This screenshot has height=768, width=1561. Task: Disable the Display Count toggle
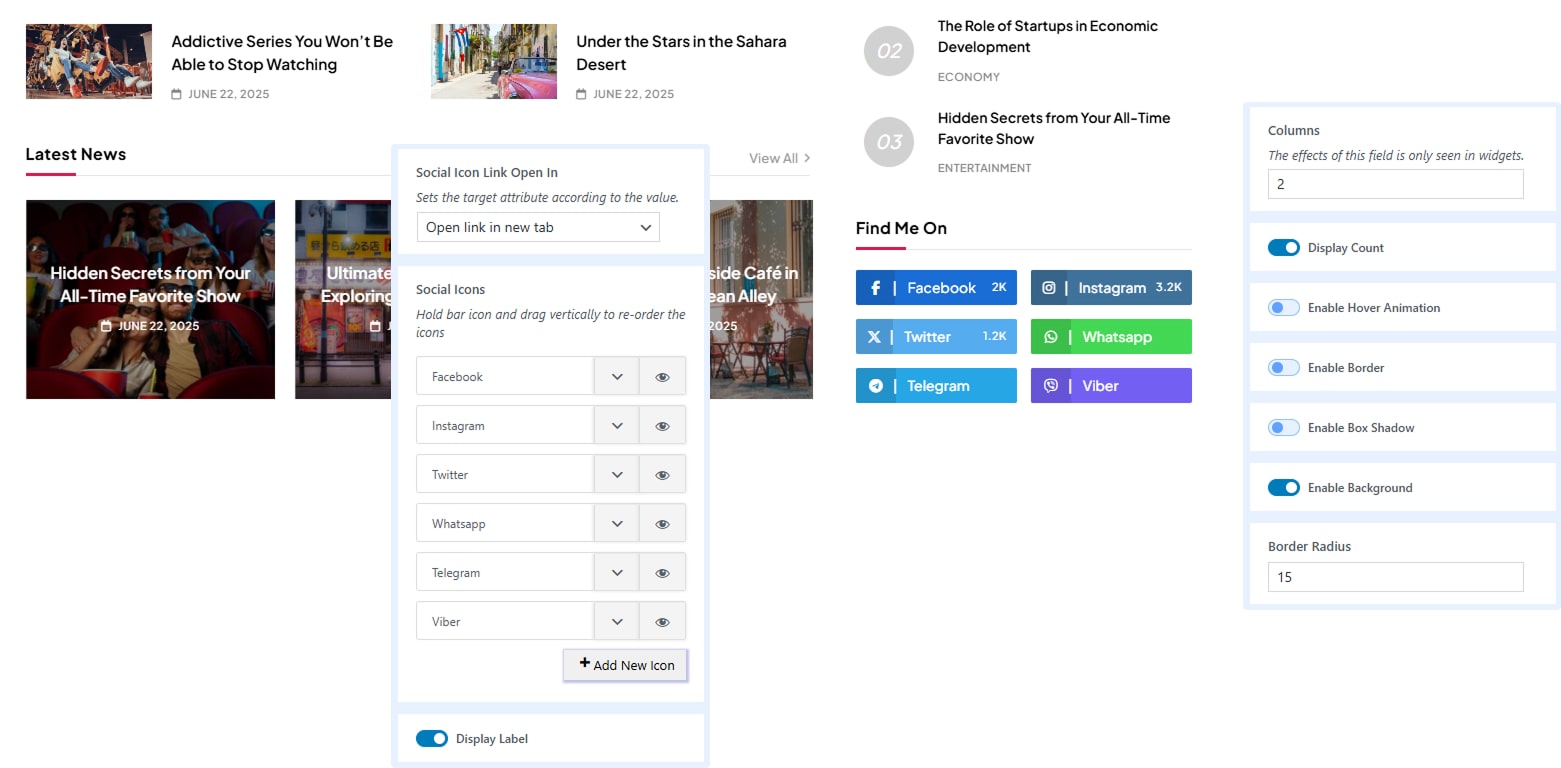(x=1283, y=248)
